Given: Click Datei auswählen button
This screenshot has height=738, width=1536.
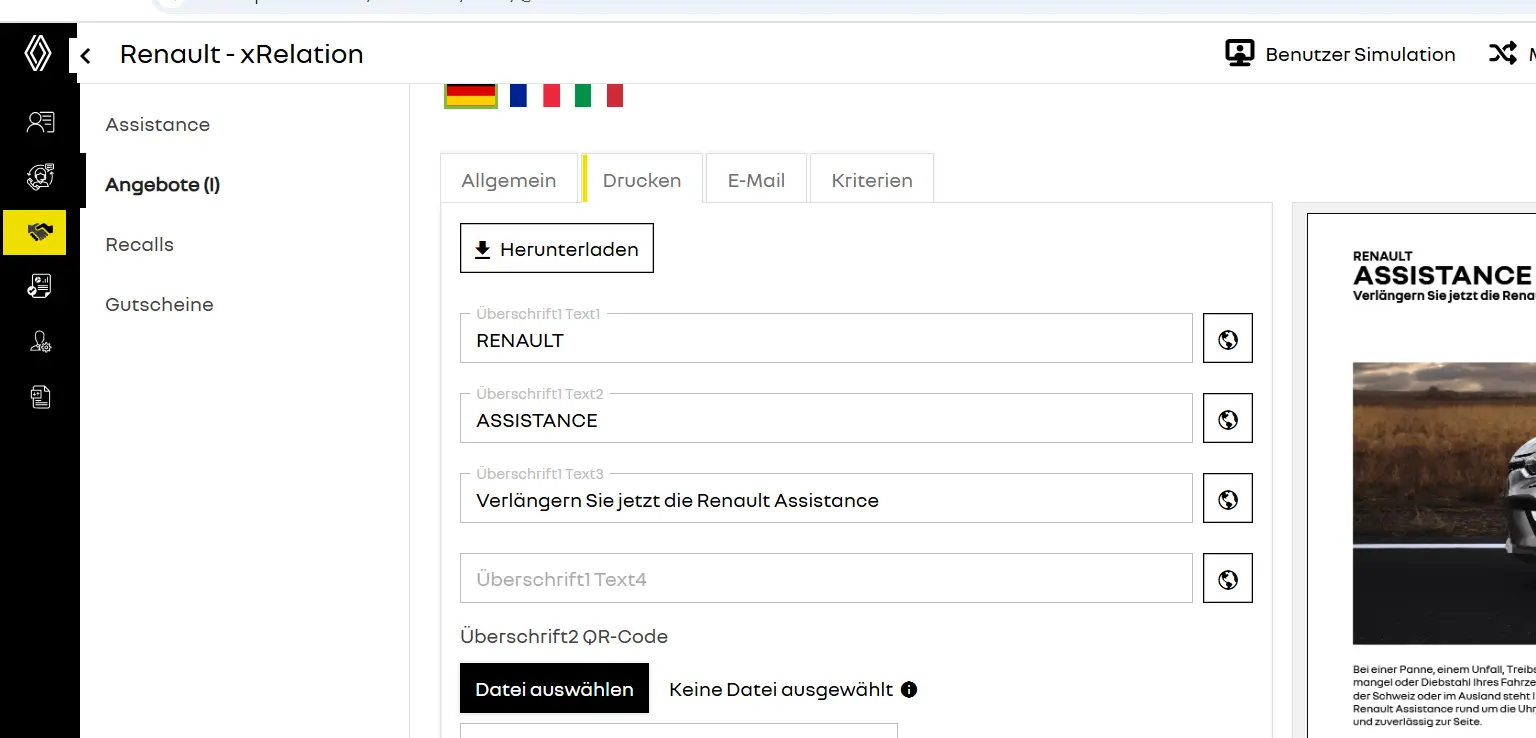Looking at the screenshot, I should click(x=555, y=689).
